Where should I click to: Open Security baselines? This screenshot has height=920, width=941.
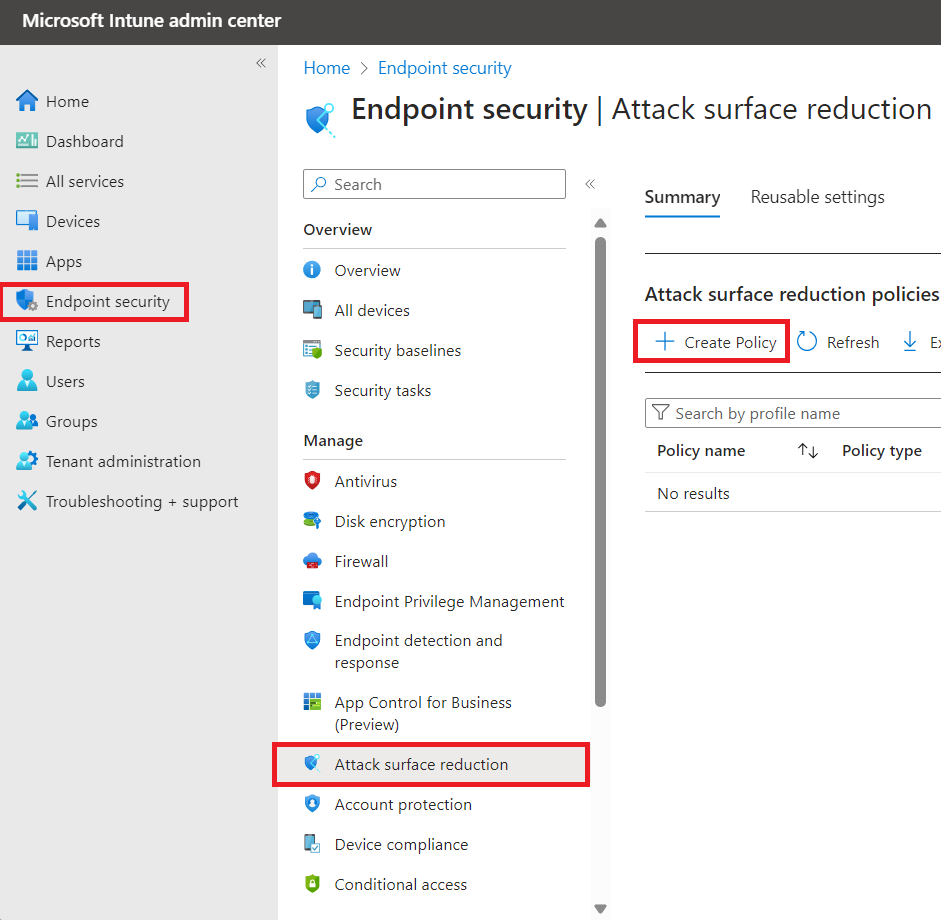coord(397,350)
